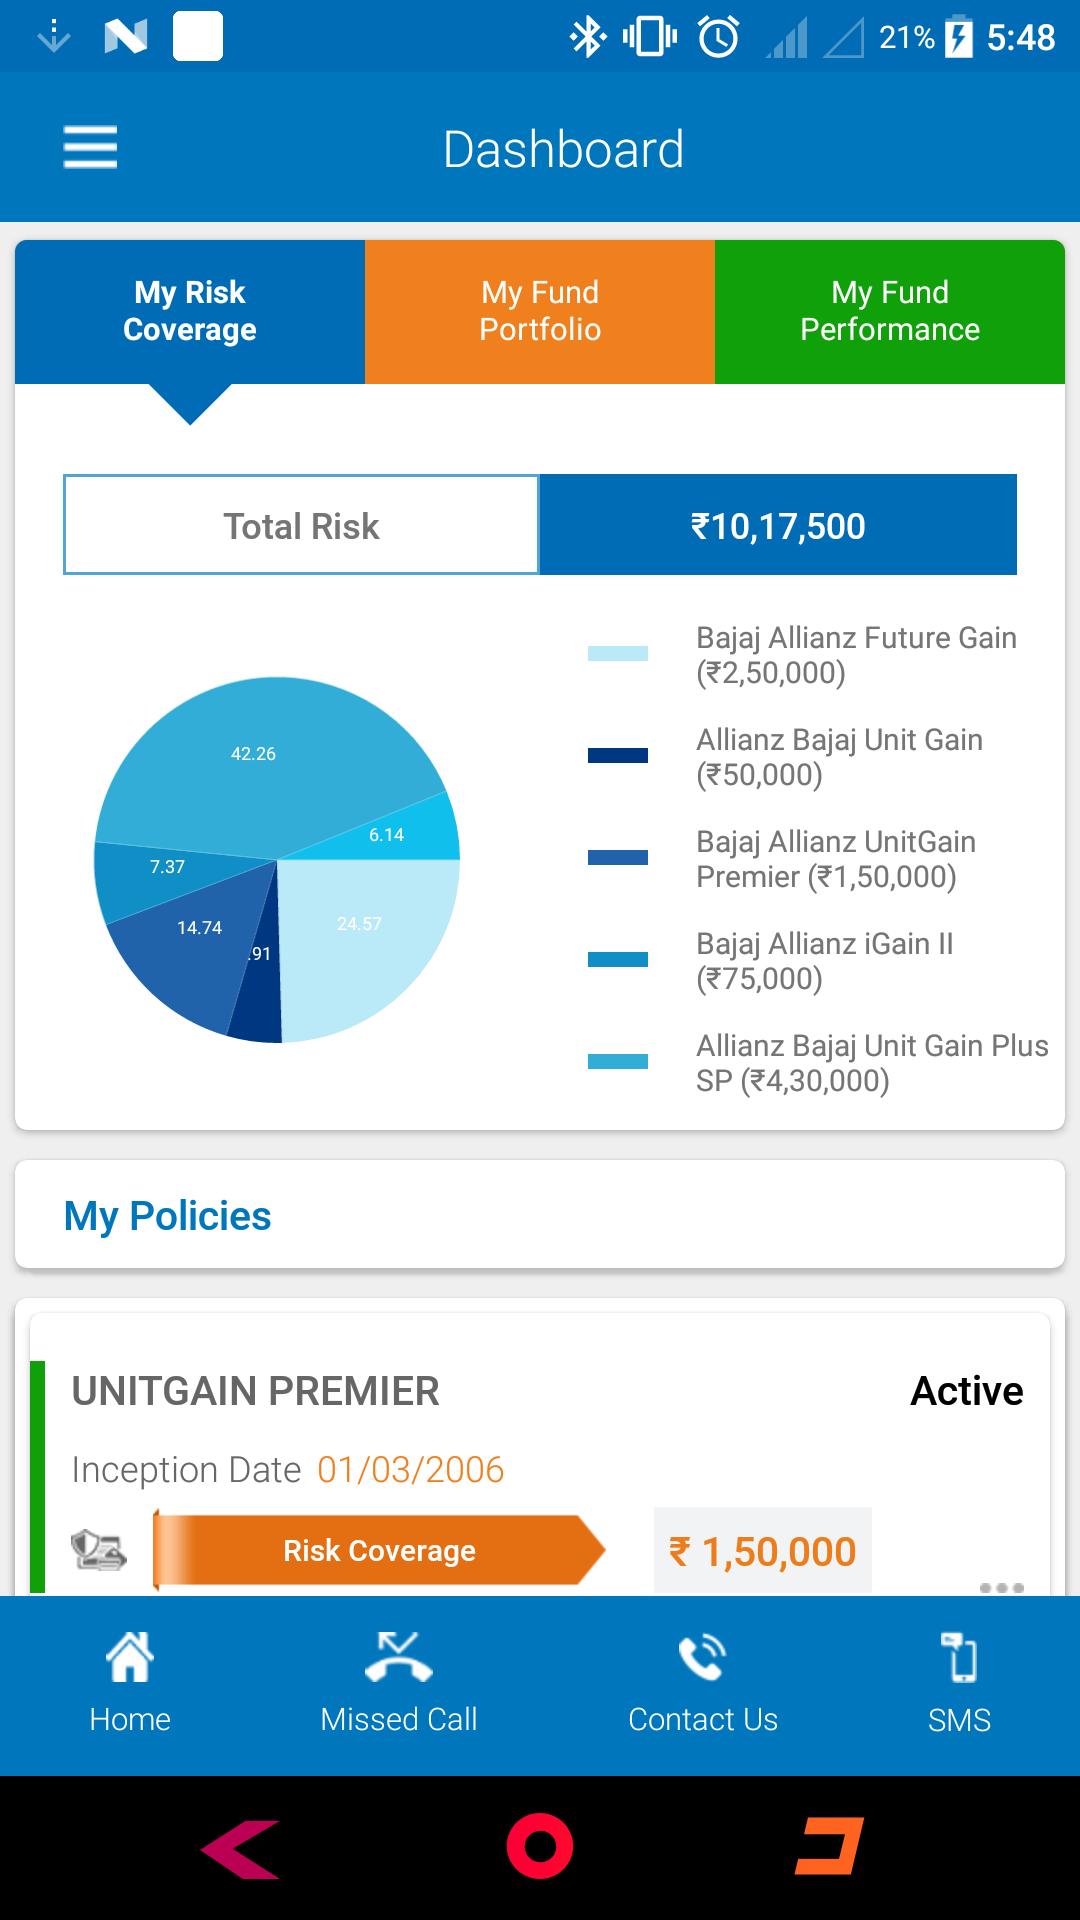Tap the Missed Call phone icon
1080x1920 pixels.
tap(398, 1656)
